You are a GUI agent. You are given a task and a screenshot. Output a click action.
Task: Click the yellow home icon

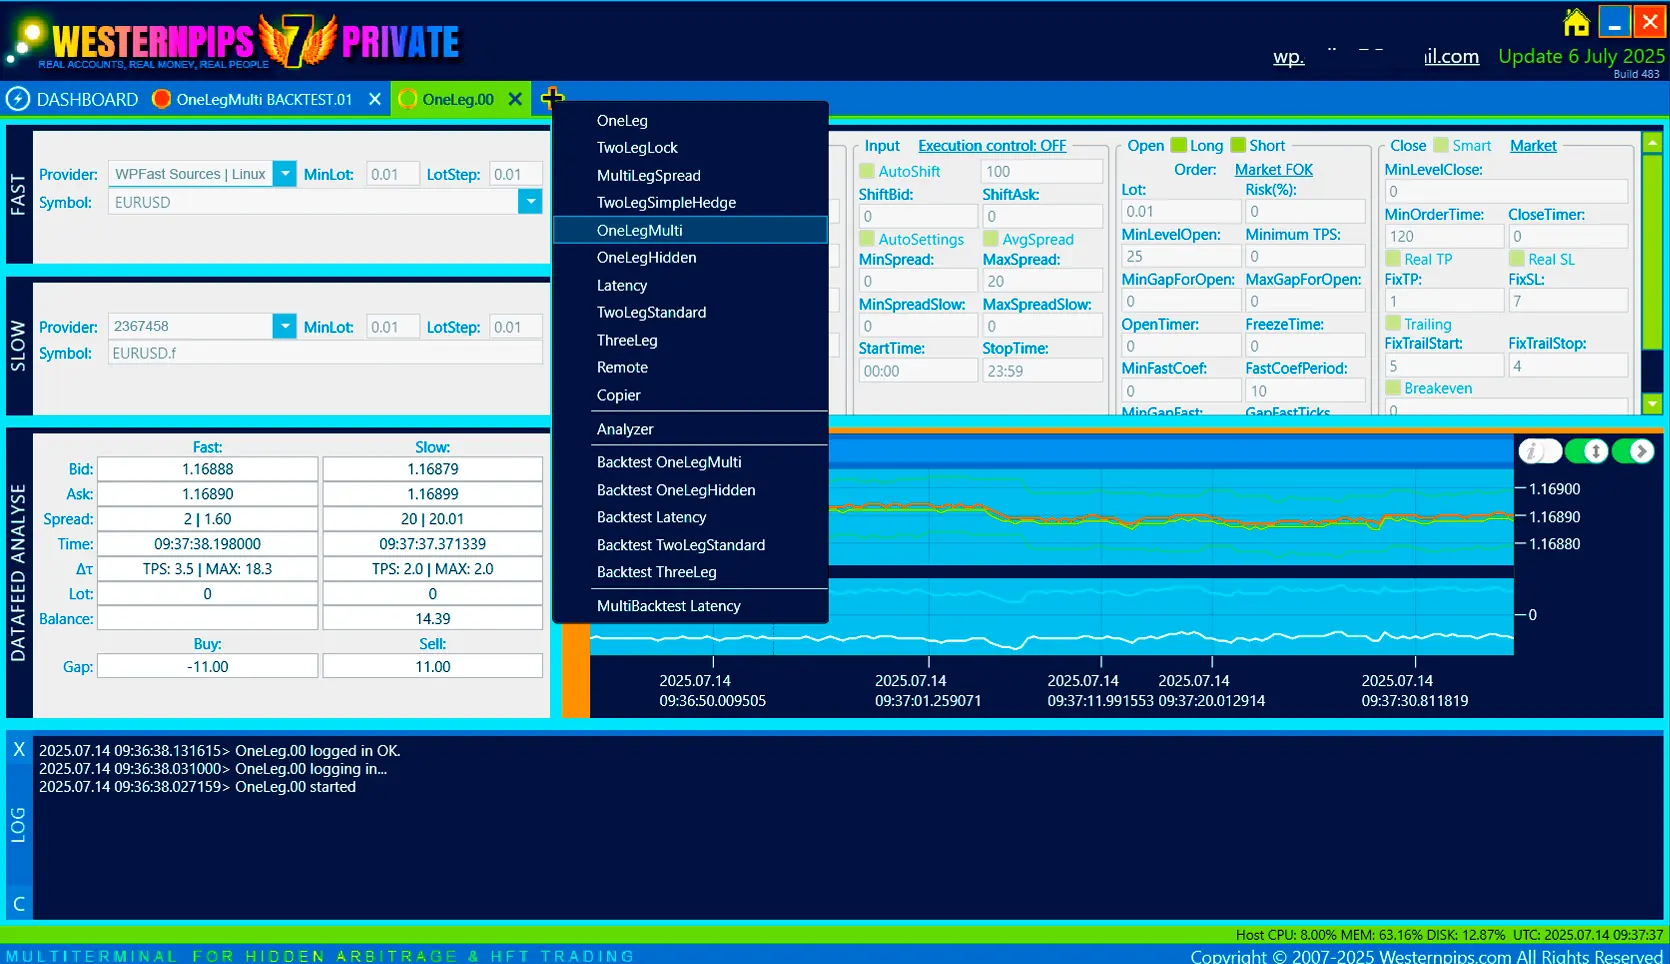tap(1577, 22)
